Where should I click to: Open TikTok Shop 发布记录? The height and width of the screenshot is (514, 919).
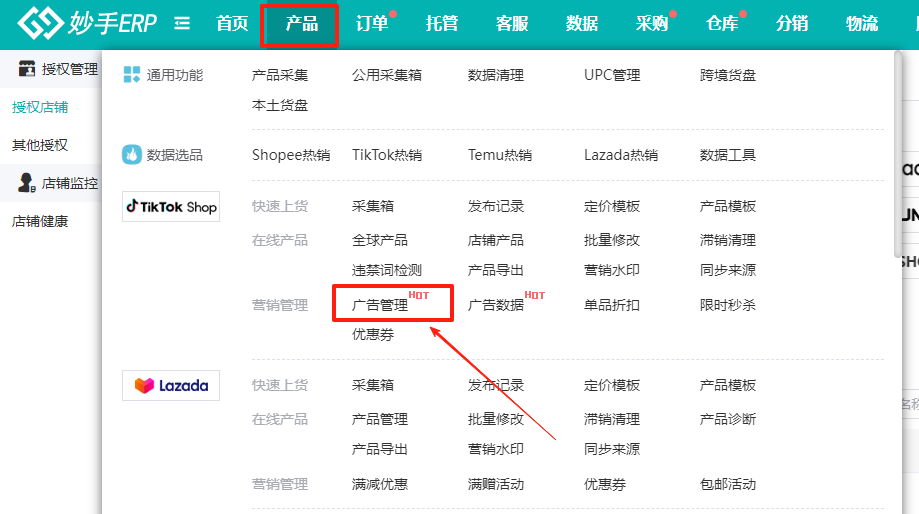click(x=496, y=206)
